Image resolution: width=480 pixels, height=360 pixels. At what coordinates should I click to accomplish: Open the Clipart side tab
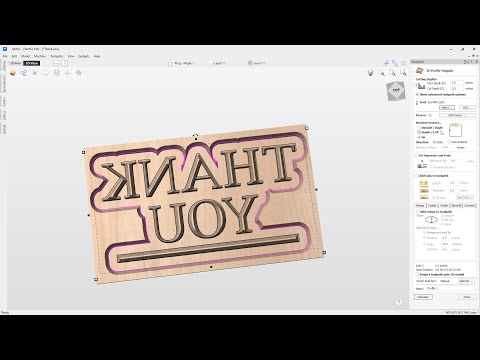click(4, 116)
